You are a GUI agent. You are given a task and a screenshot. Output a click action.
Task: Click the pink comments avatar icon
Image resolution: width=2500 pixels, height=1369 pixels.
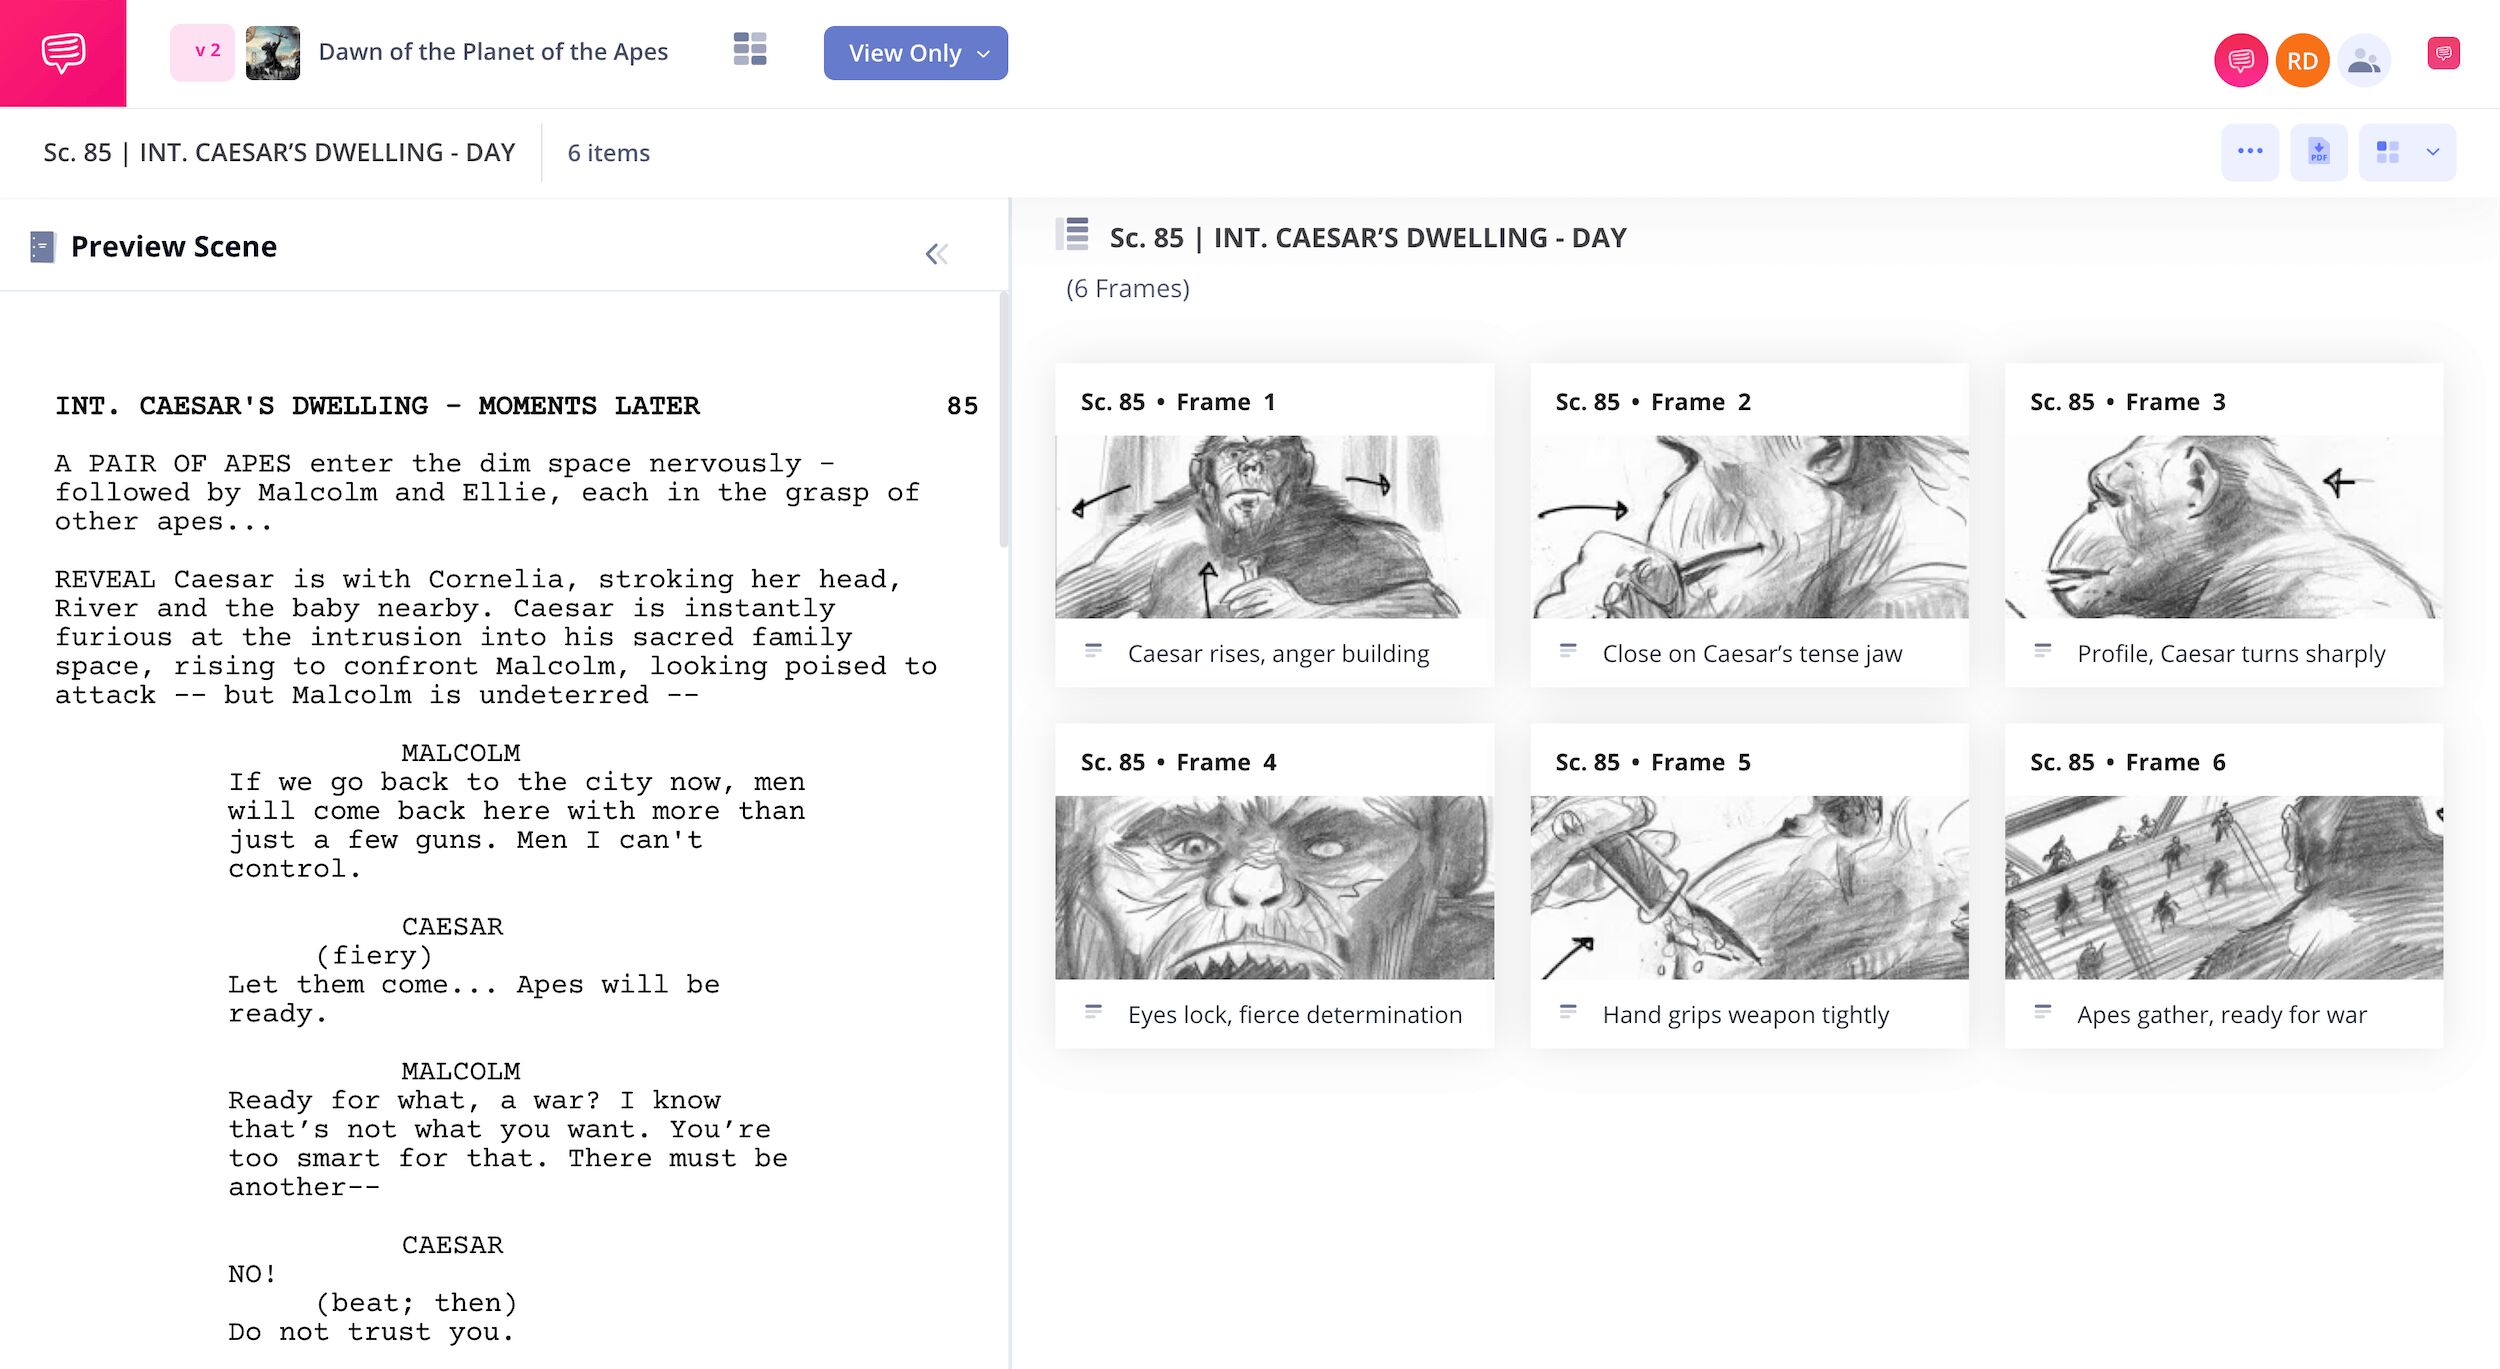(2240, 61)
